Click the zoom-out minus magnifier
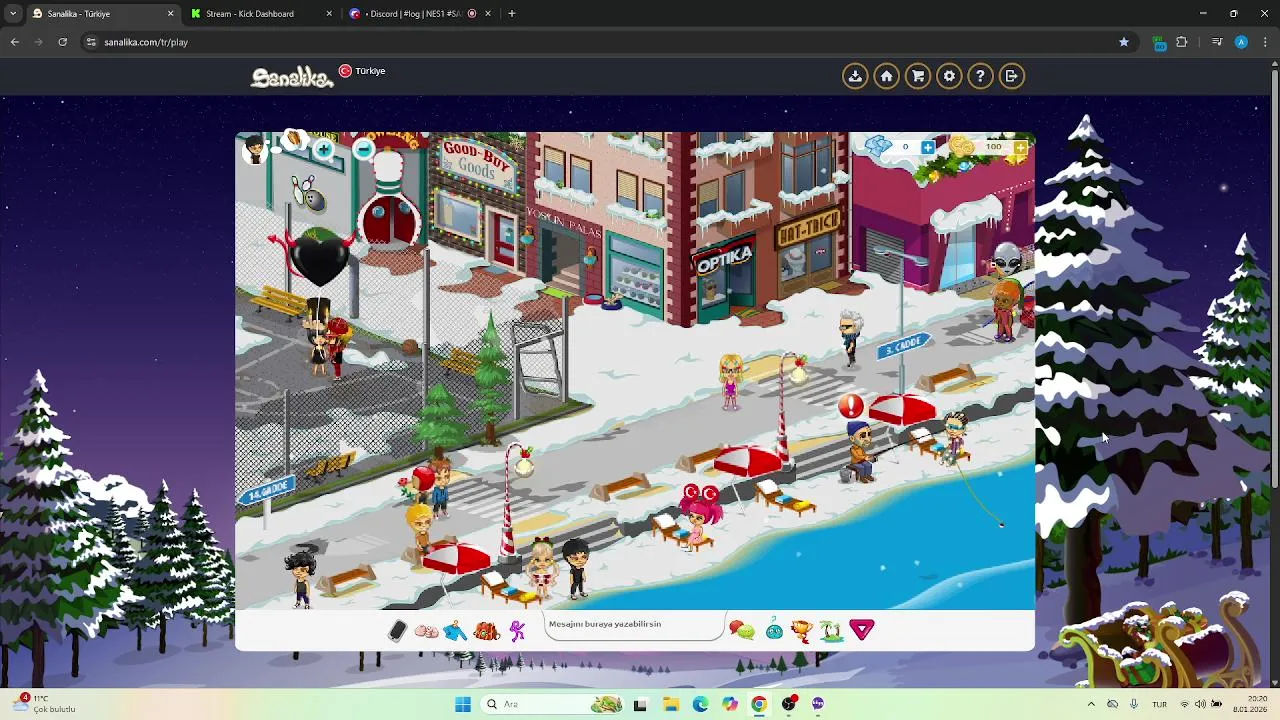Viewport: 1280px width, 720px height. pos(363,150)
